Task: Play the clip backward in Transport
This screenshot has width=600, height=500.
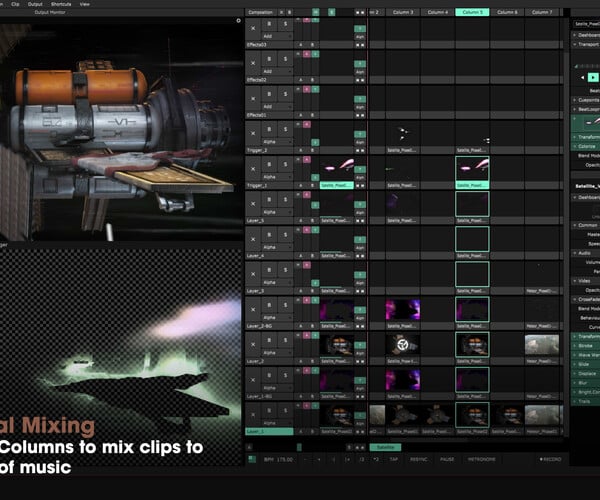Action: [582, 78]
